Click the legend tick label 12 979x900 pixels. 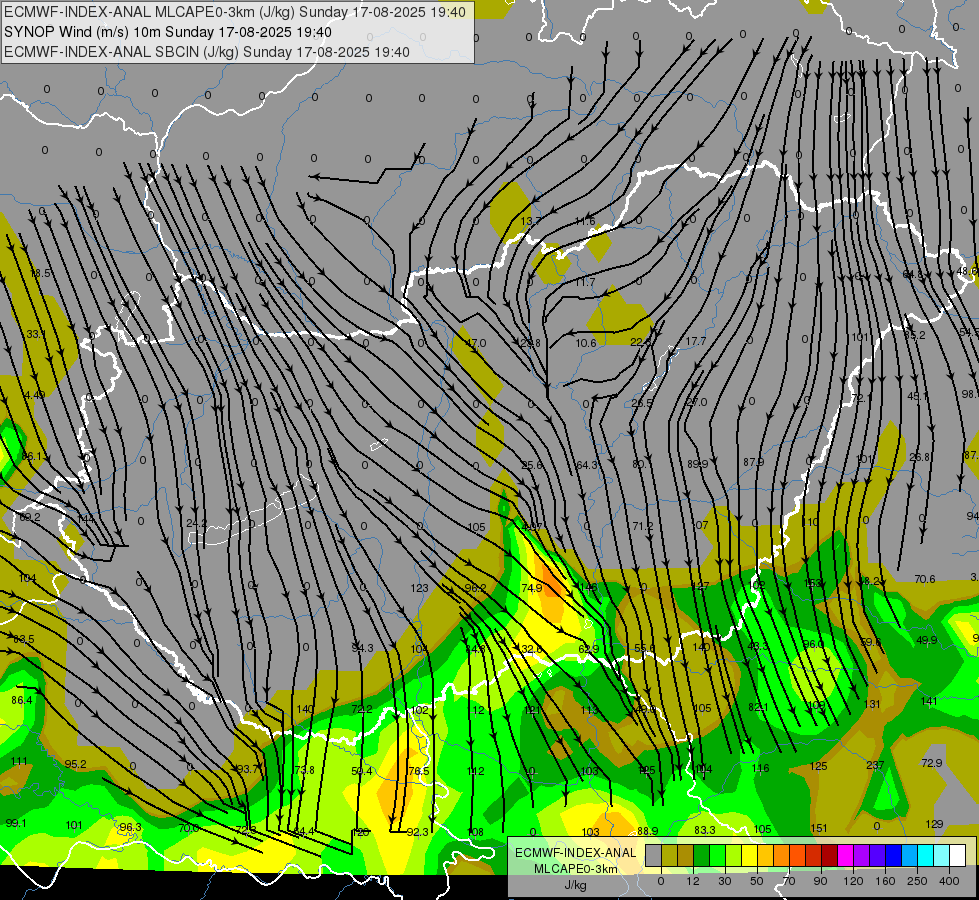693,881
